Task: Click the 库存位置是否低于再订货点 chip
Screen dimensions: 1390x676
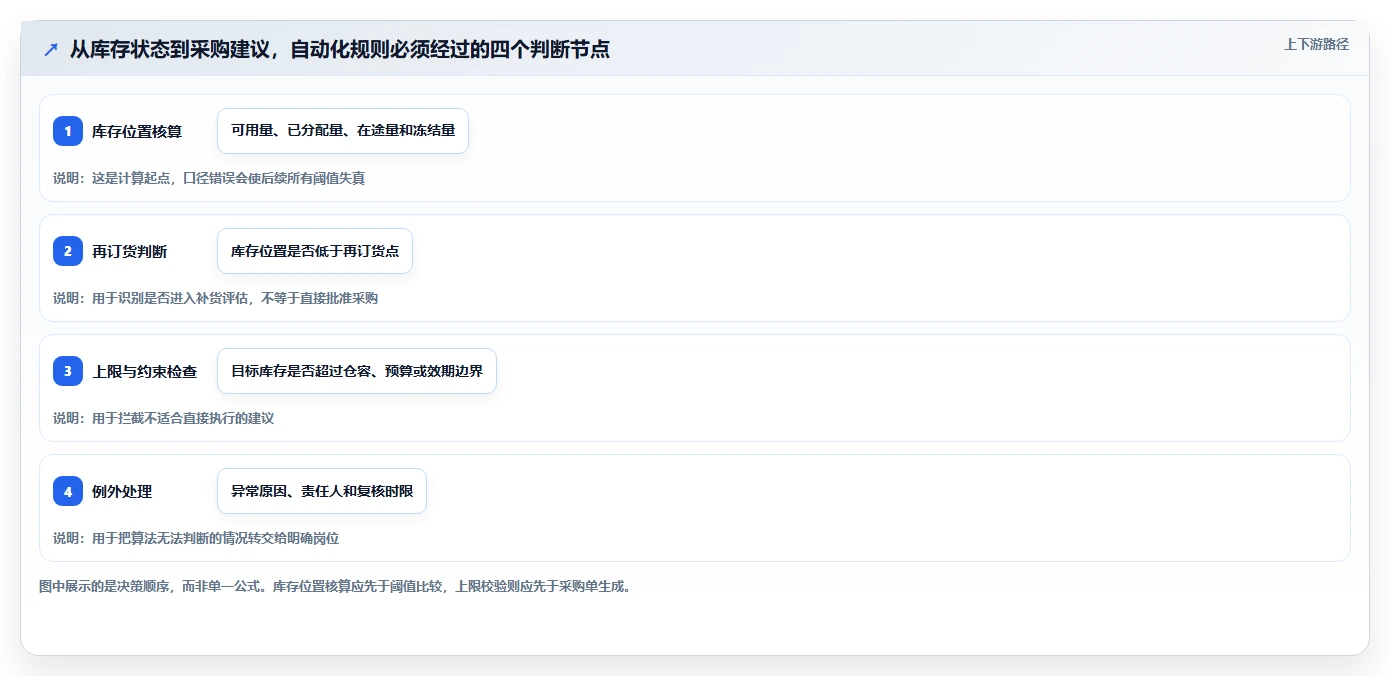Action: click(315, 251)
